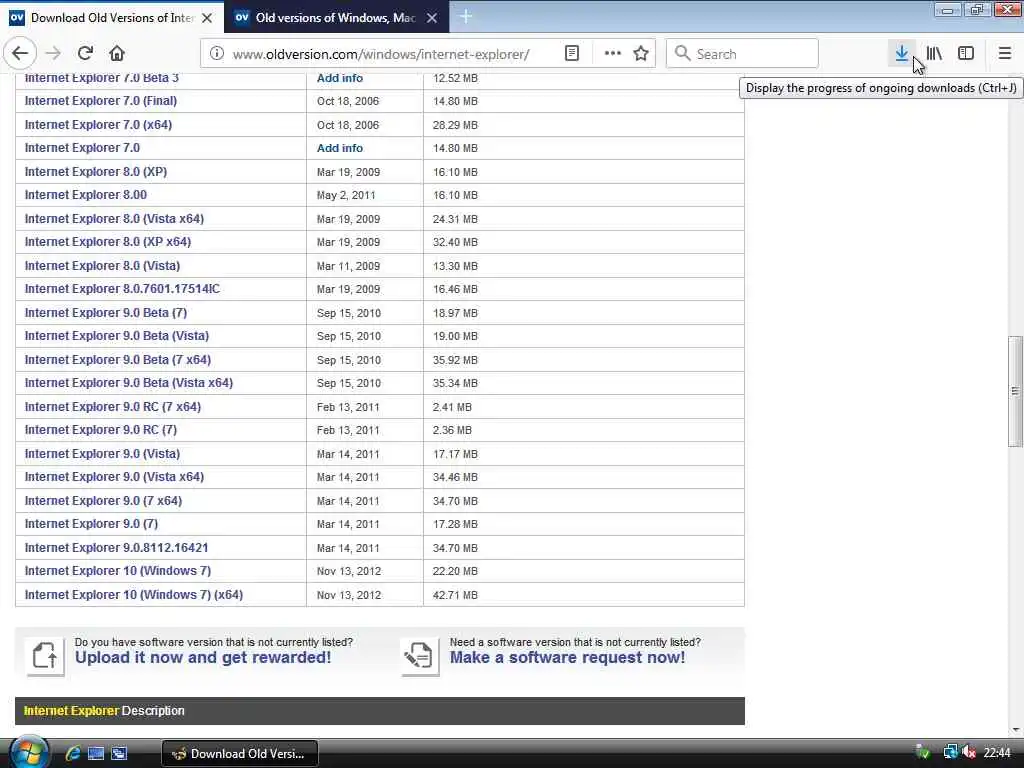Open Internet Explorer 8.0 (Vista x64) link
Viewport: 1024px width, 768px height.
pyautogui.click(x=114, y=219)
